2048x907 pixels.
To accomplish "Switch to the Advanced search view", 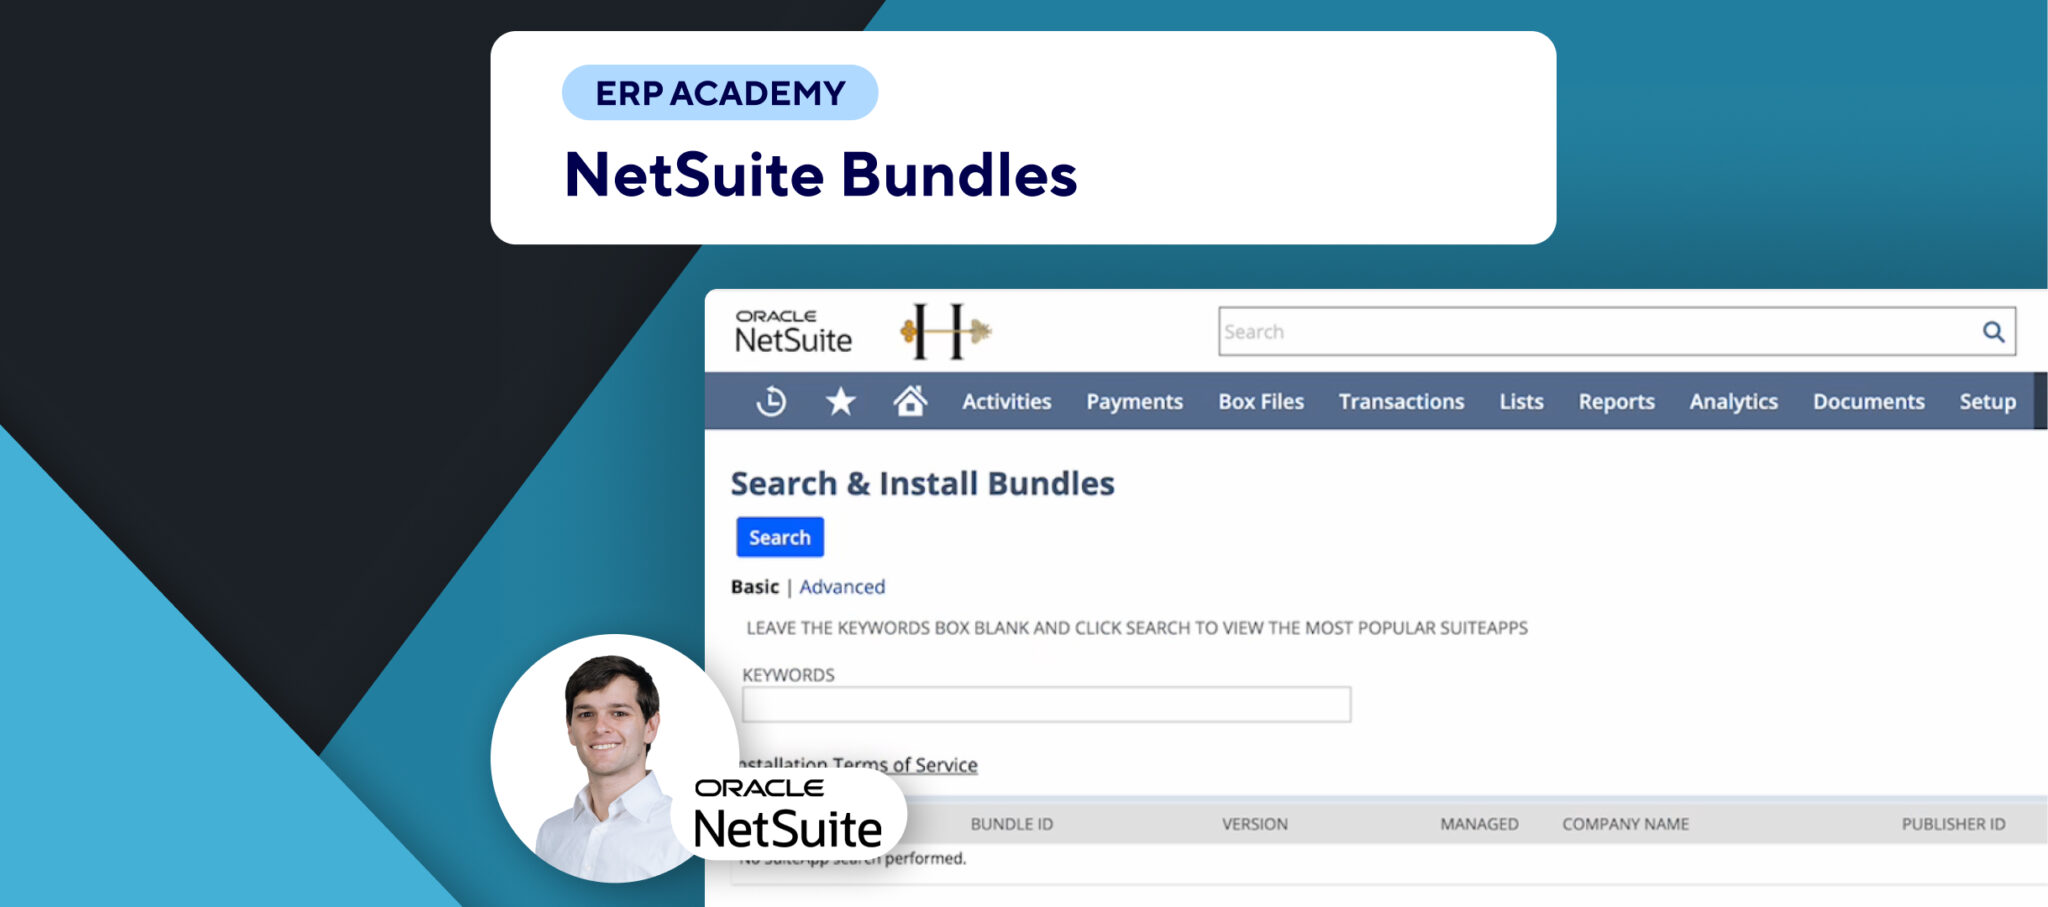I will [842, 587].
